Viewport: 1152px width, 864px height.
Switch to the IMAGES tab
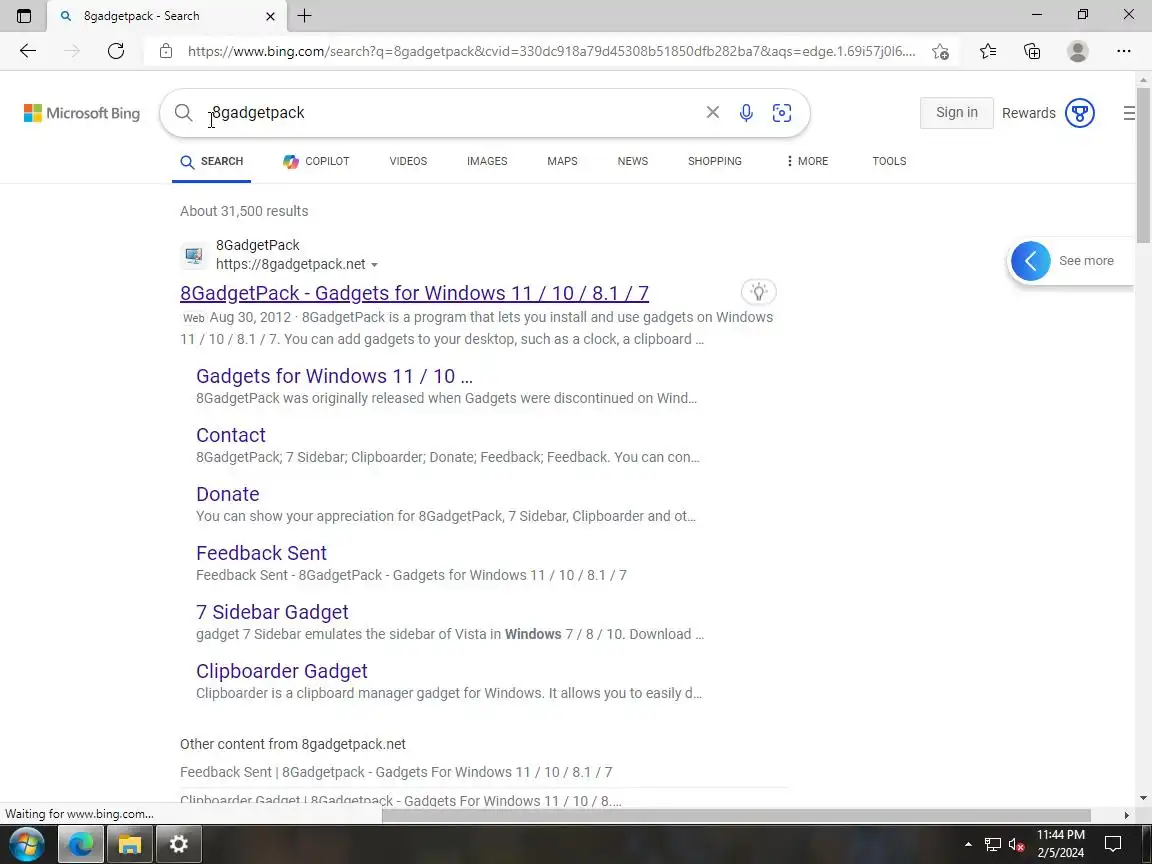pyautogui.click(x=487, y=161)
